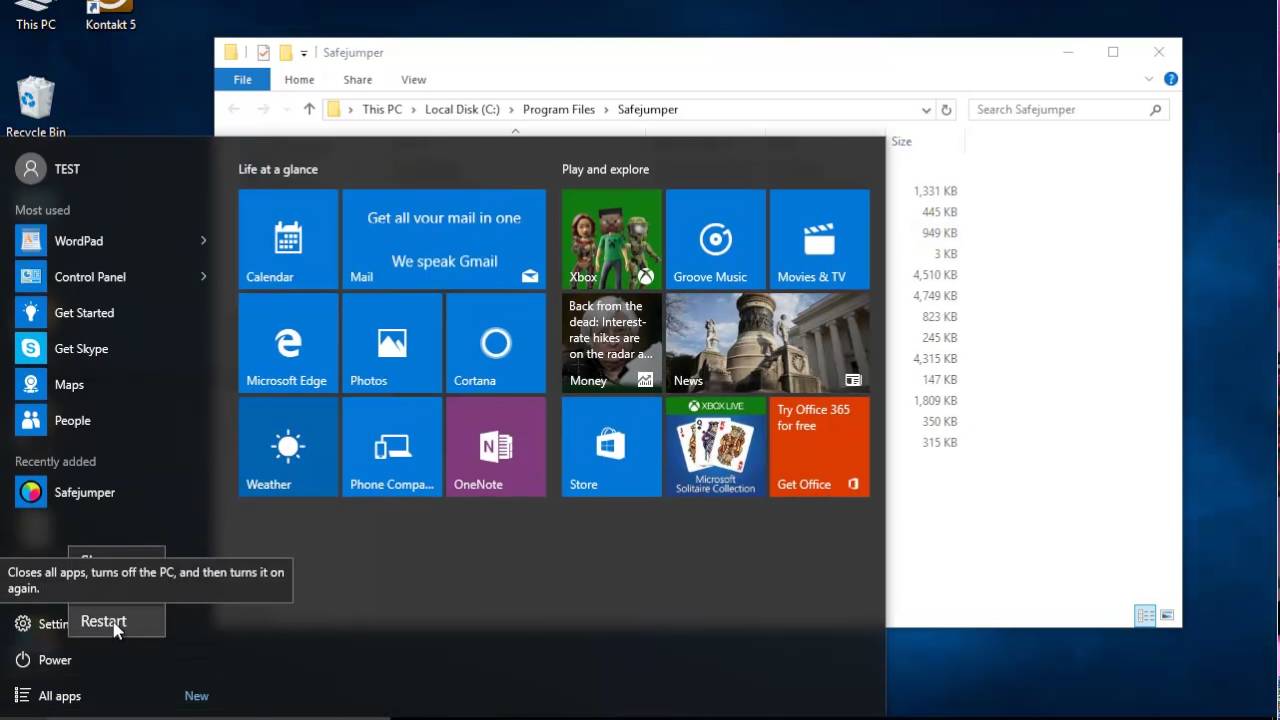Refresh the Safejumper folder view
Screen dimensions: 1280x720
pos(947,110)
